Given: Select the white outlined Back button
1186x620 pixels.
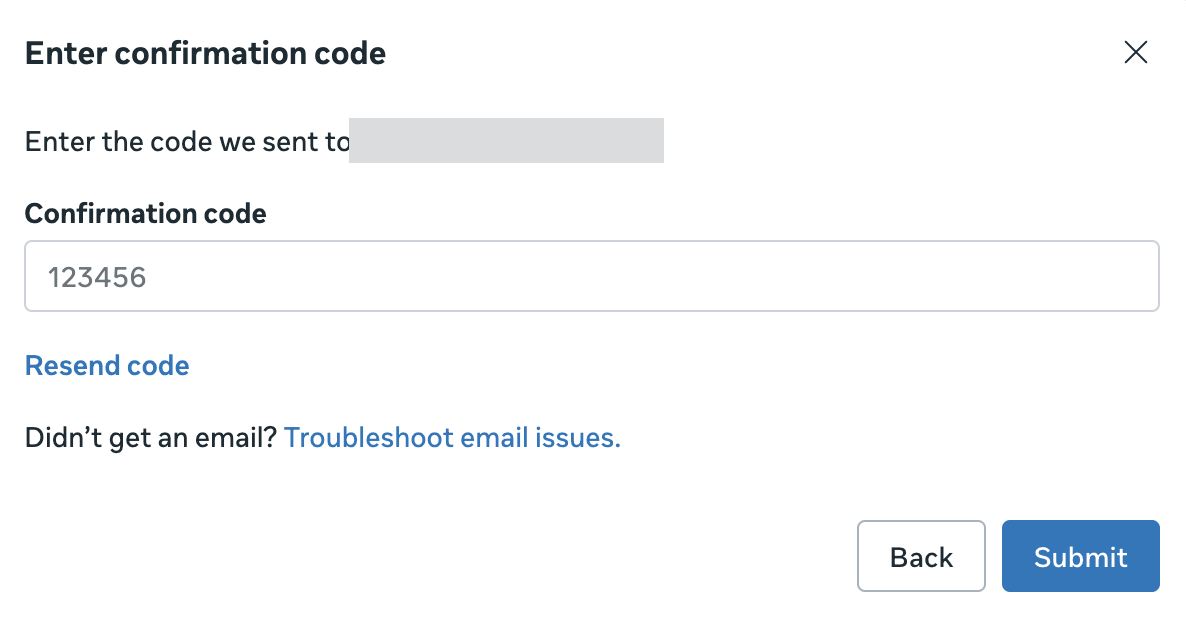Looking at the screenshot, I should [x=921, y=556].
